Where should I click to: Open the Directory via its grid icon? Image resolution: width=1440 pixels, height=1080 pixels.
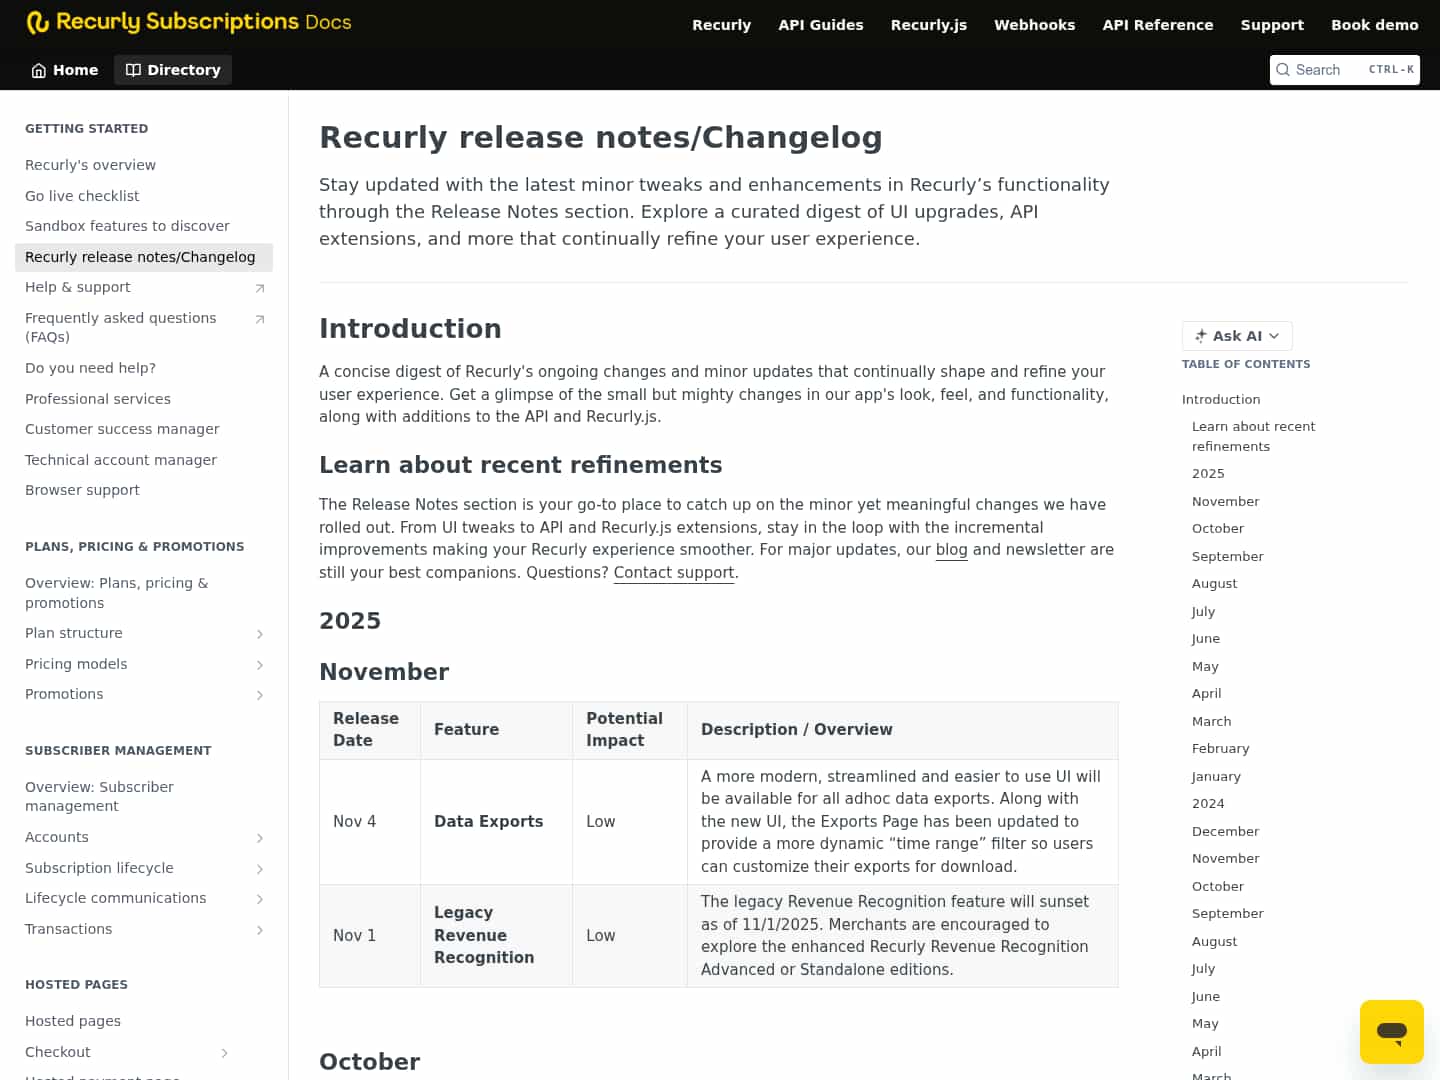click(x=133, y=70)
